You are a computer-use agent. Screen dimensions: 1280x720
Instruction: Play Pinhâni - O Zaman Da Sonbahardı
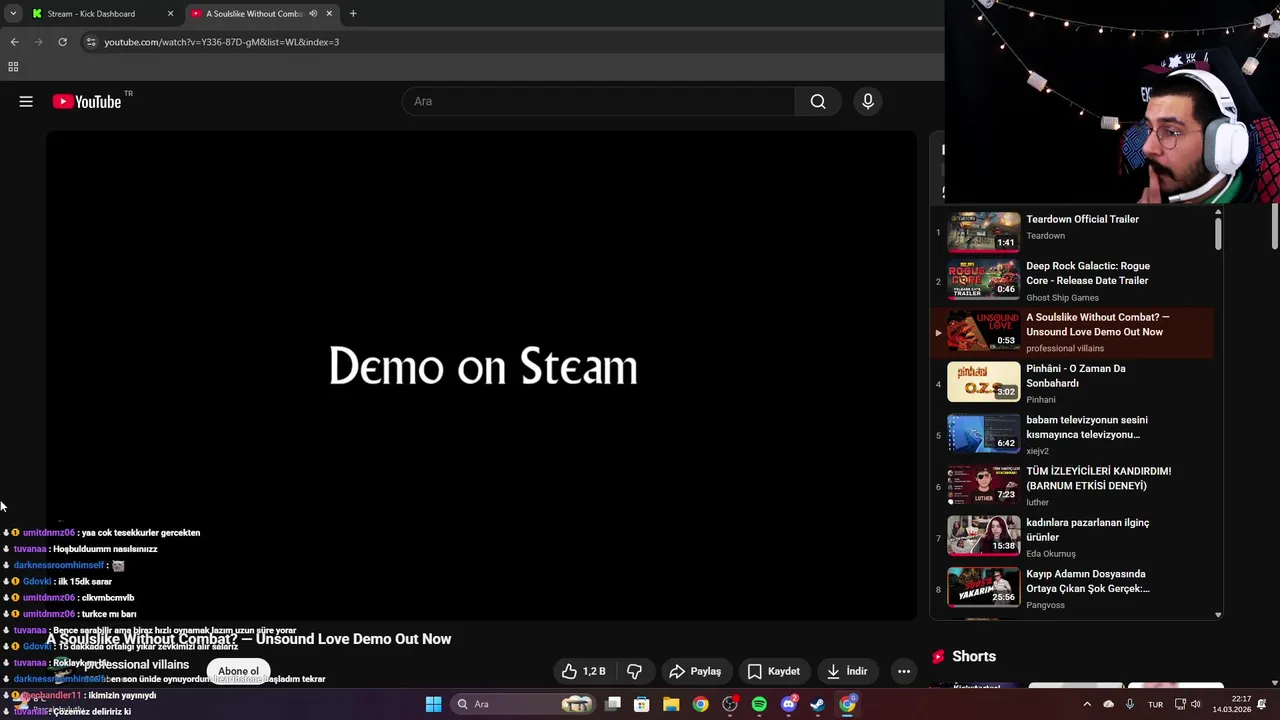[x=1076, y=376]
